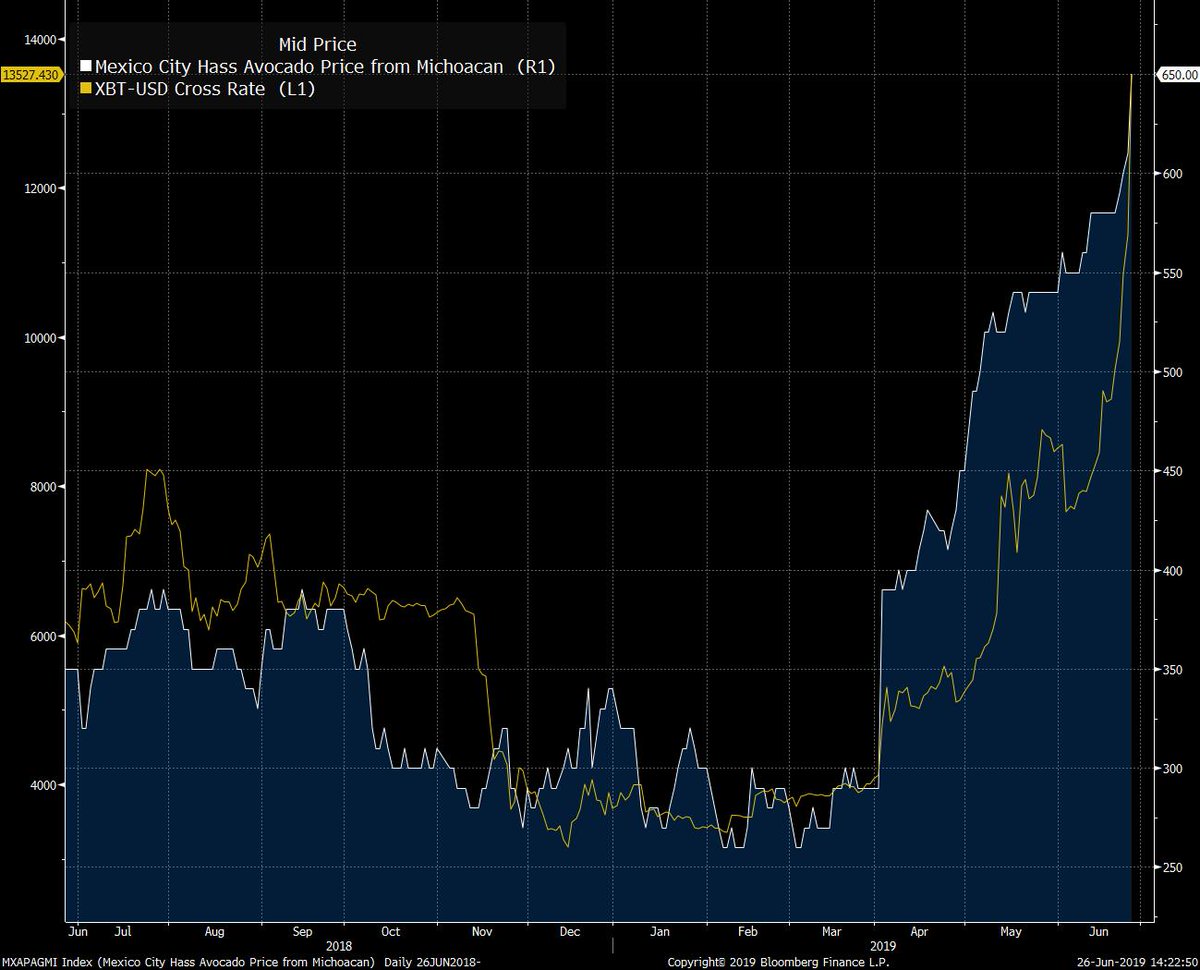Image resolution: width=1200 pixels, height=970 pixels.
Task: Click the Aug month label on time axis
Action: coord(214,931)
